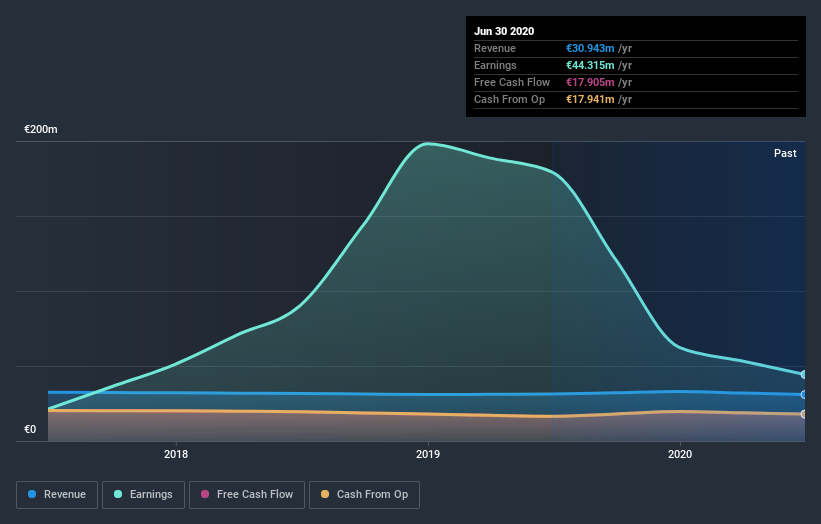
Task: Select the 2018 x-axis label
Action: [176, 454]
